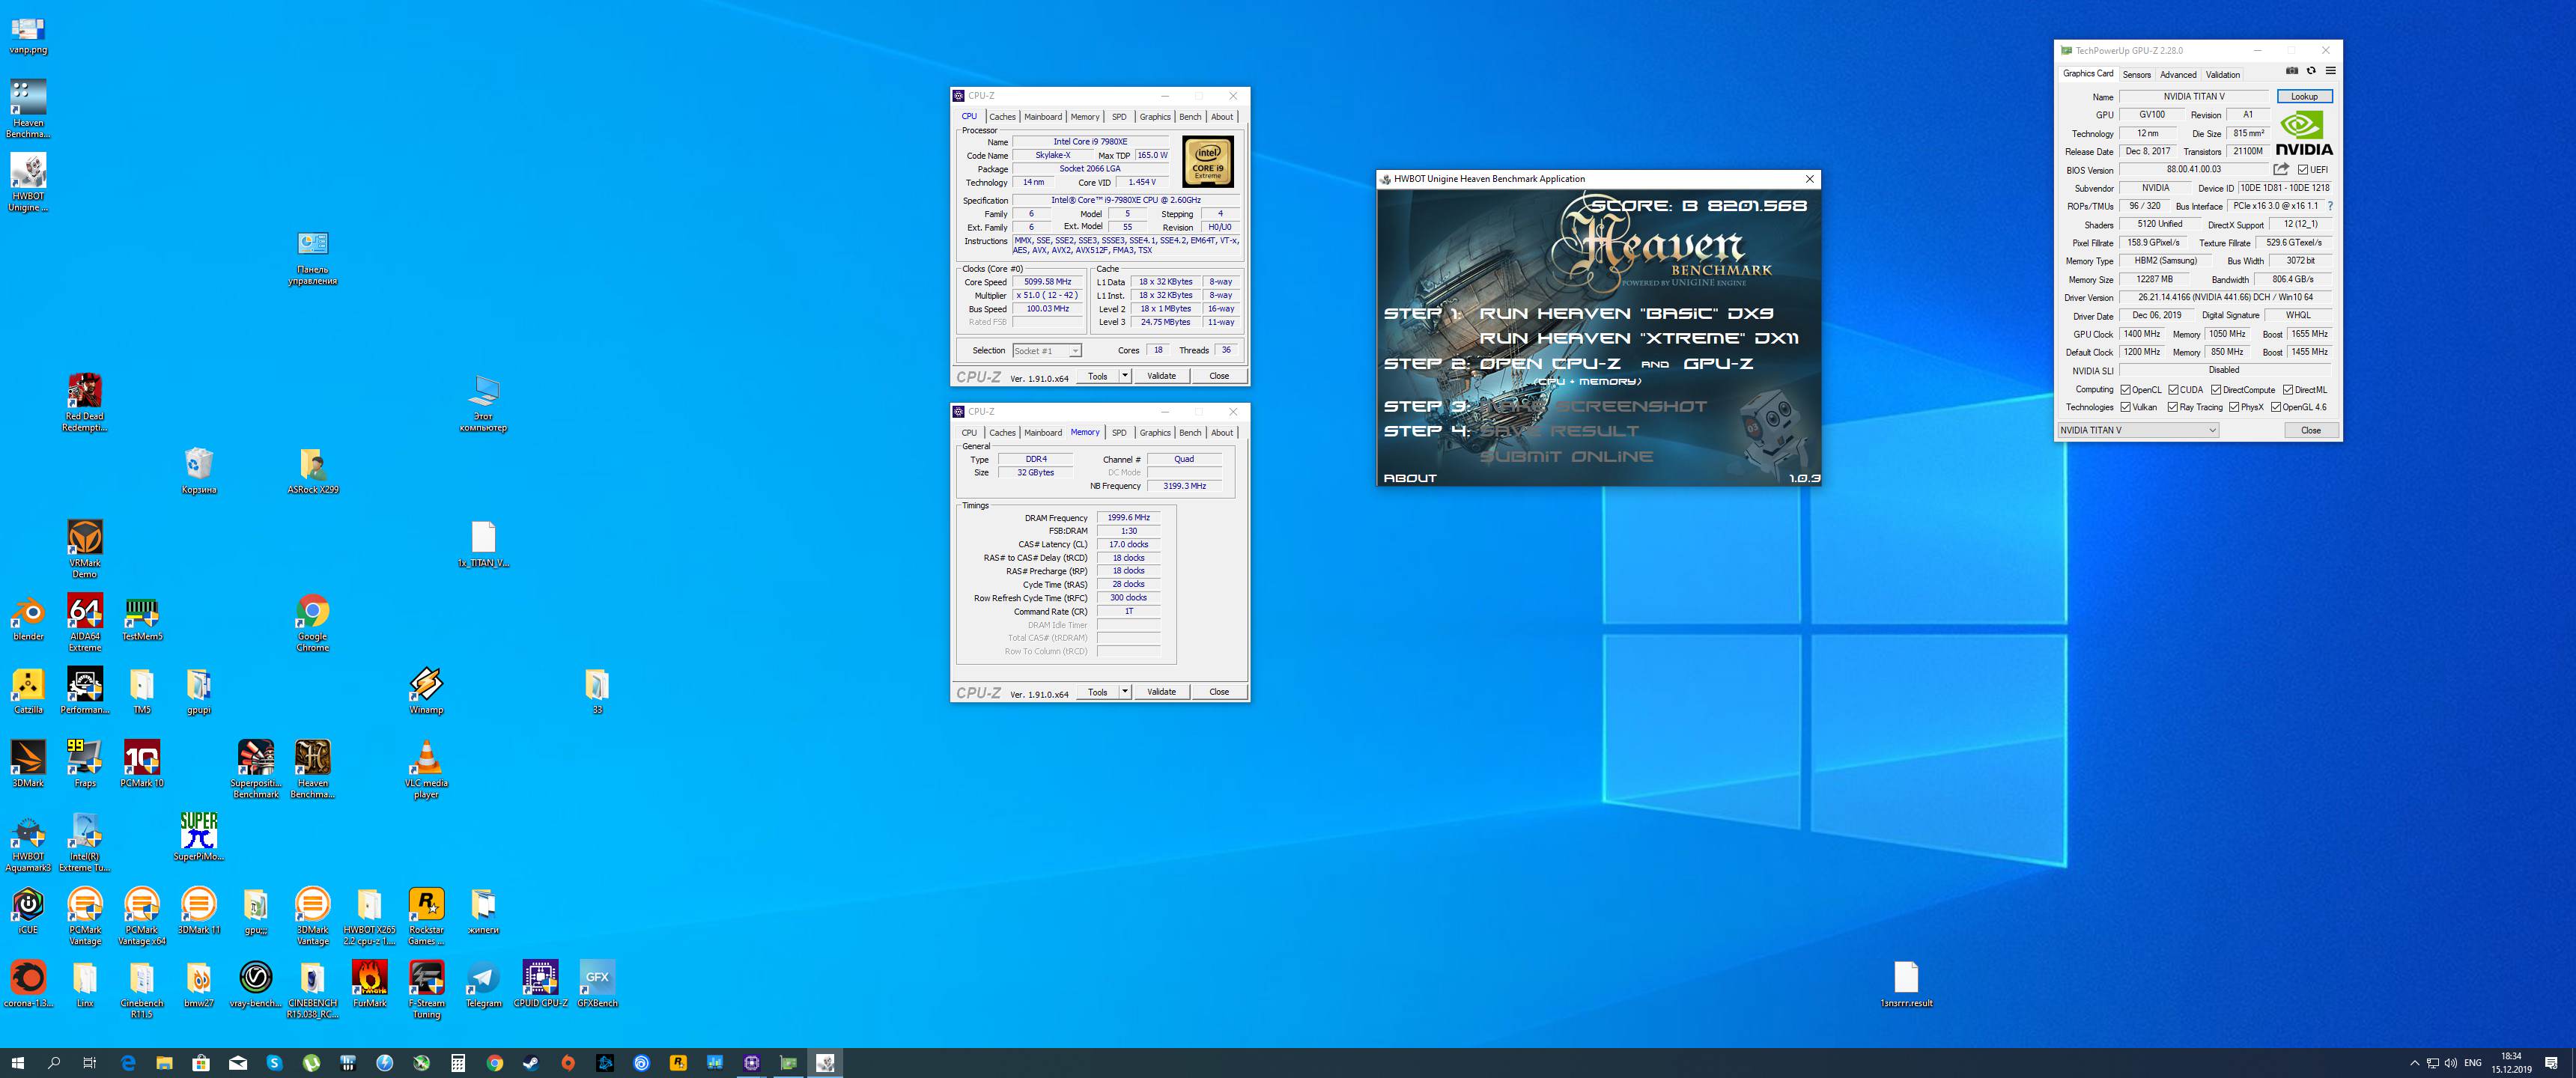Open Steam from the taskbar
Screen dimensions: 2576x1078
[531, 1063]
